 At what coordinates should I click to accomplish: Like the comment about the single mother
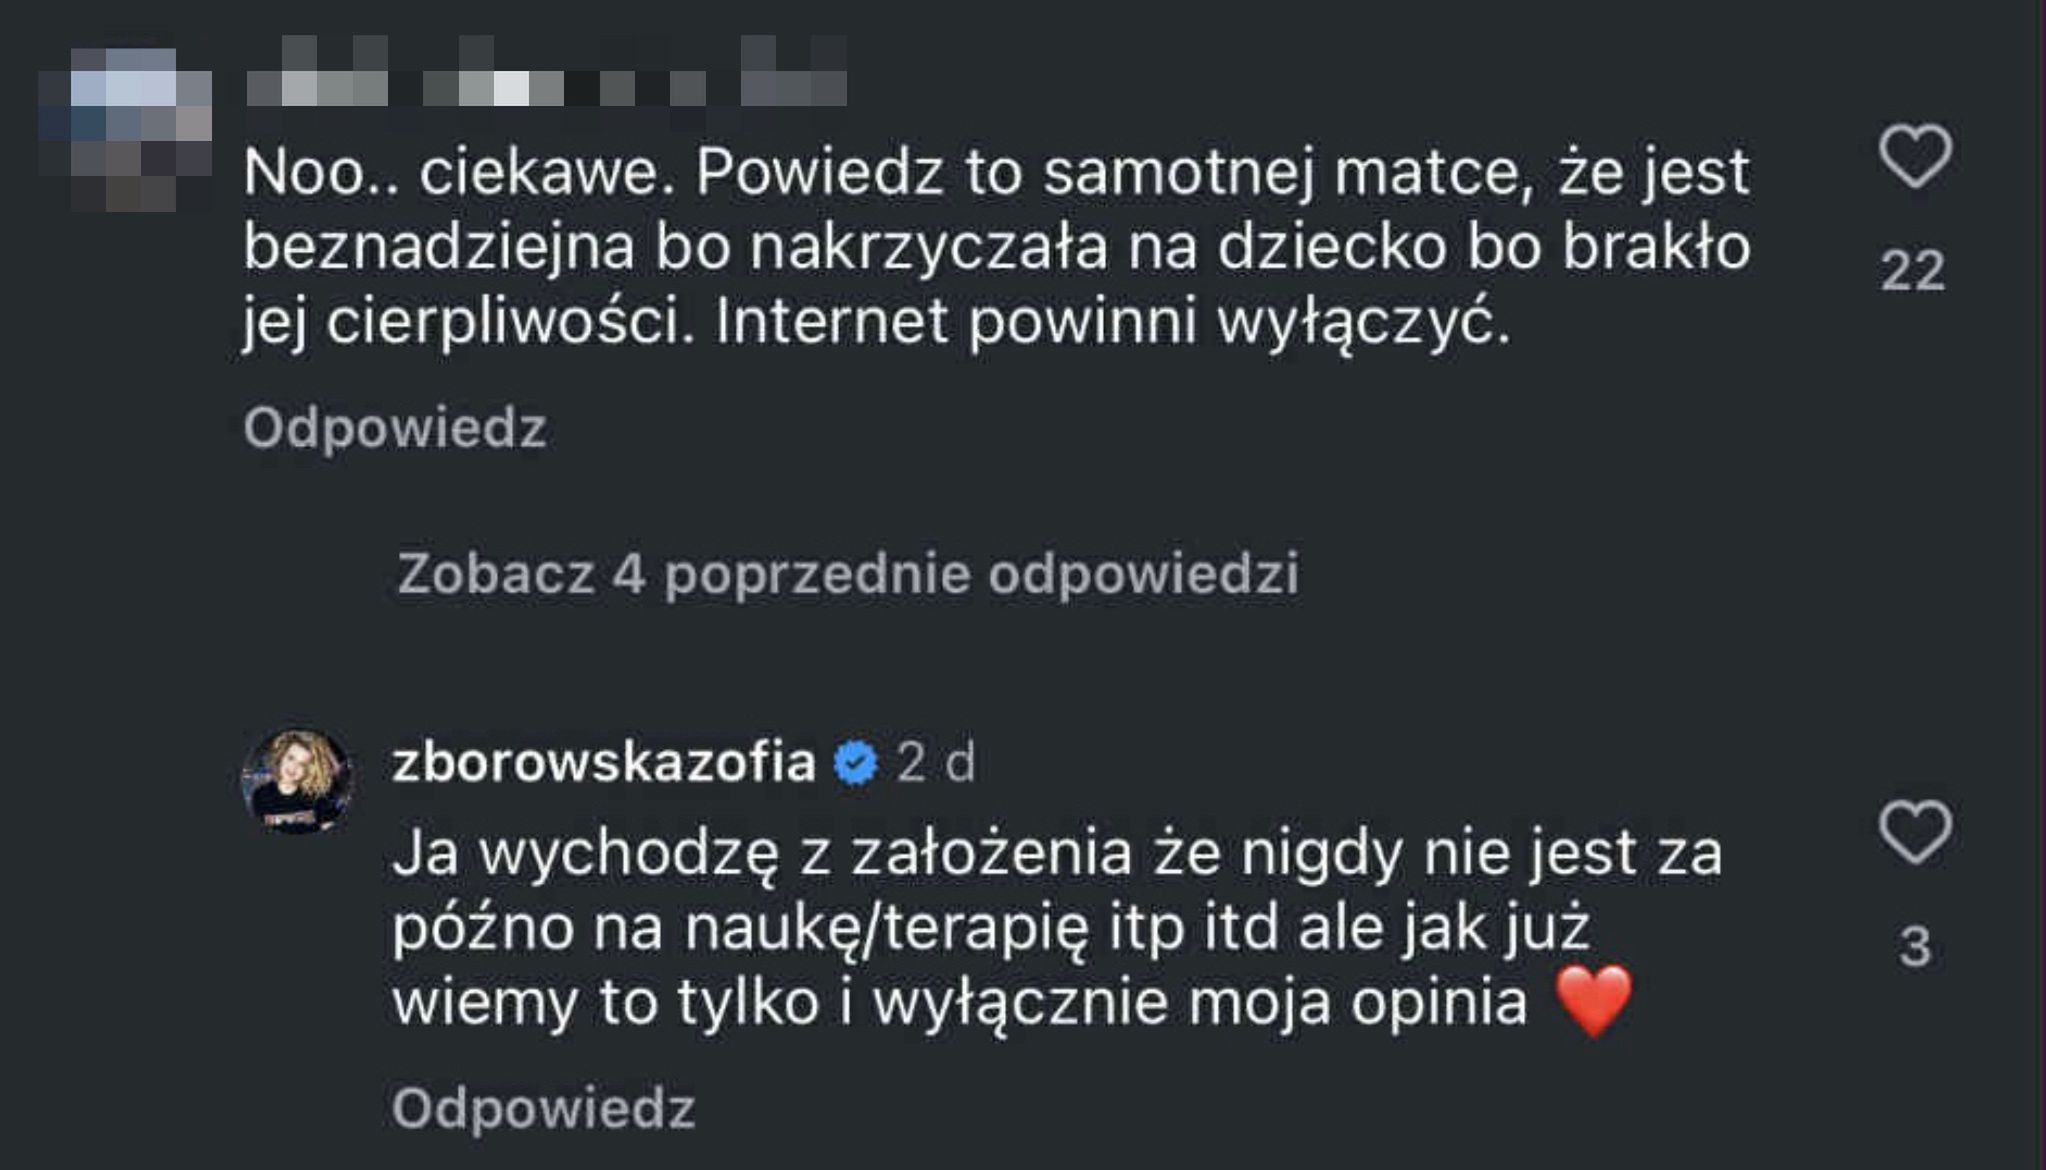pos(1914,157)
